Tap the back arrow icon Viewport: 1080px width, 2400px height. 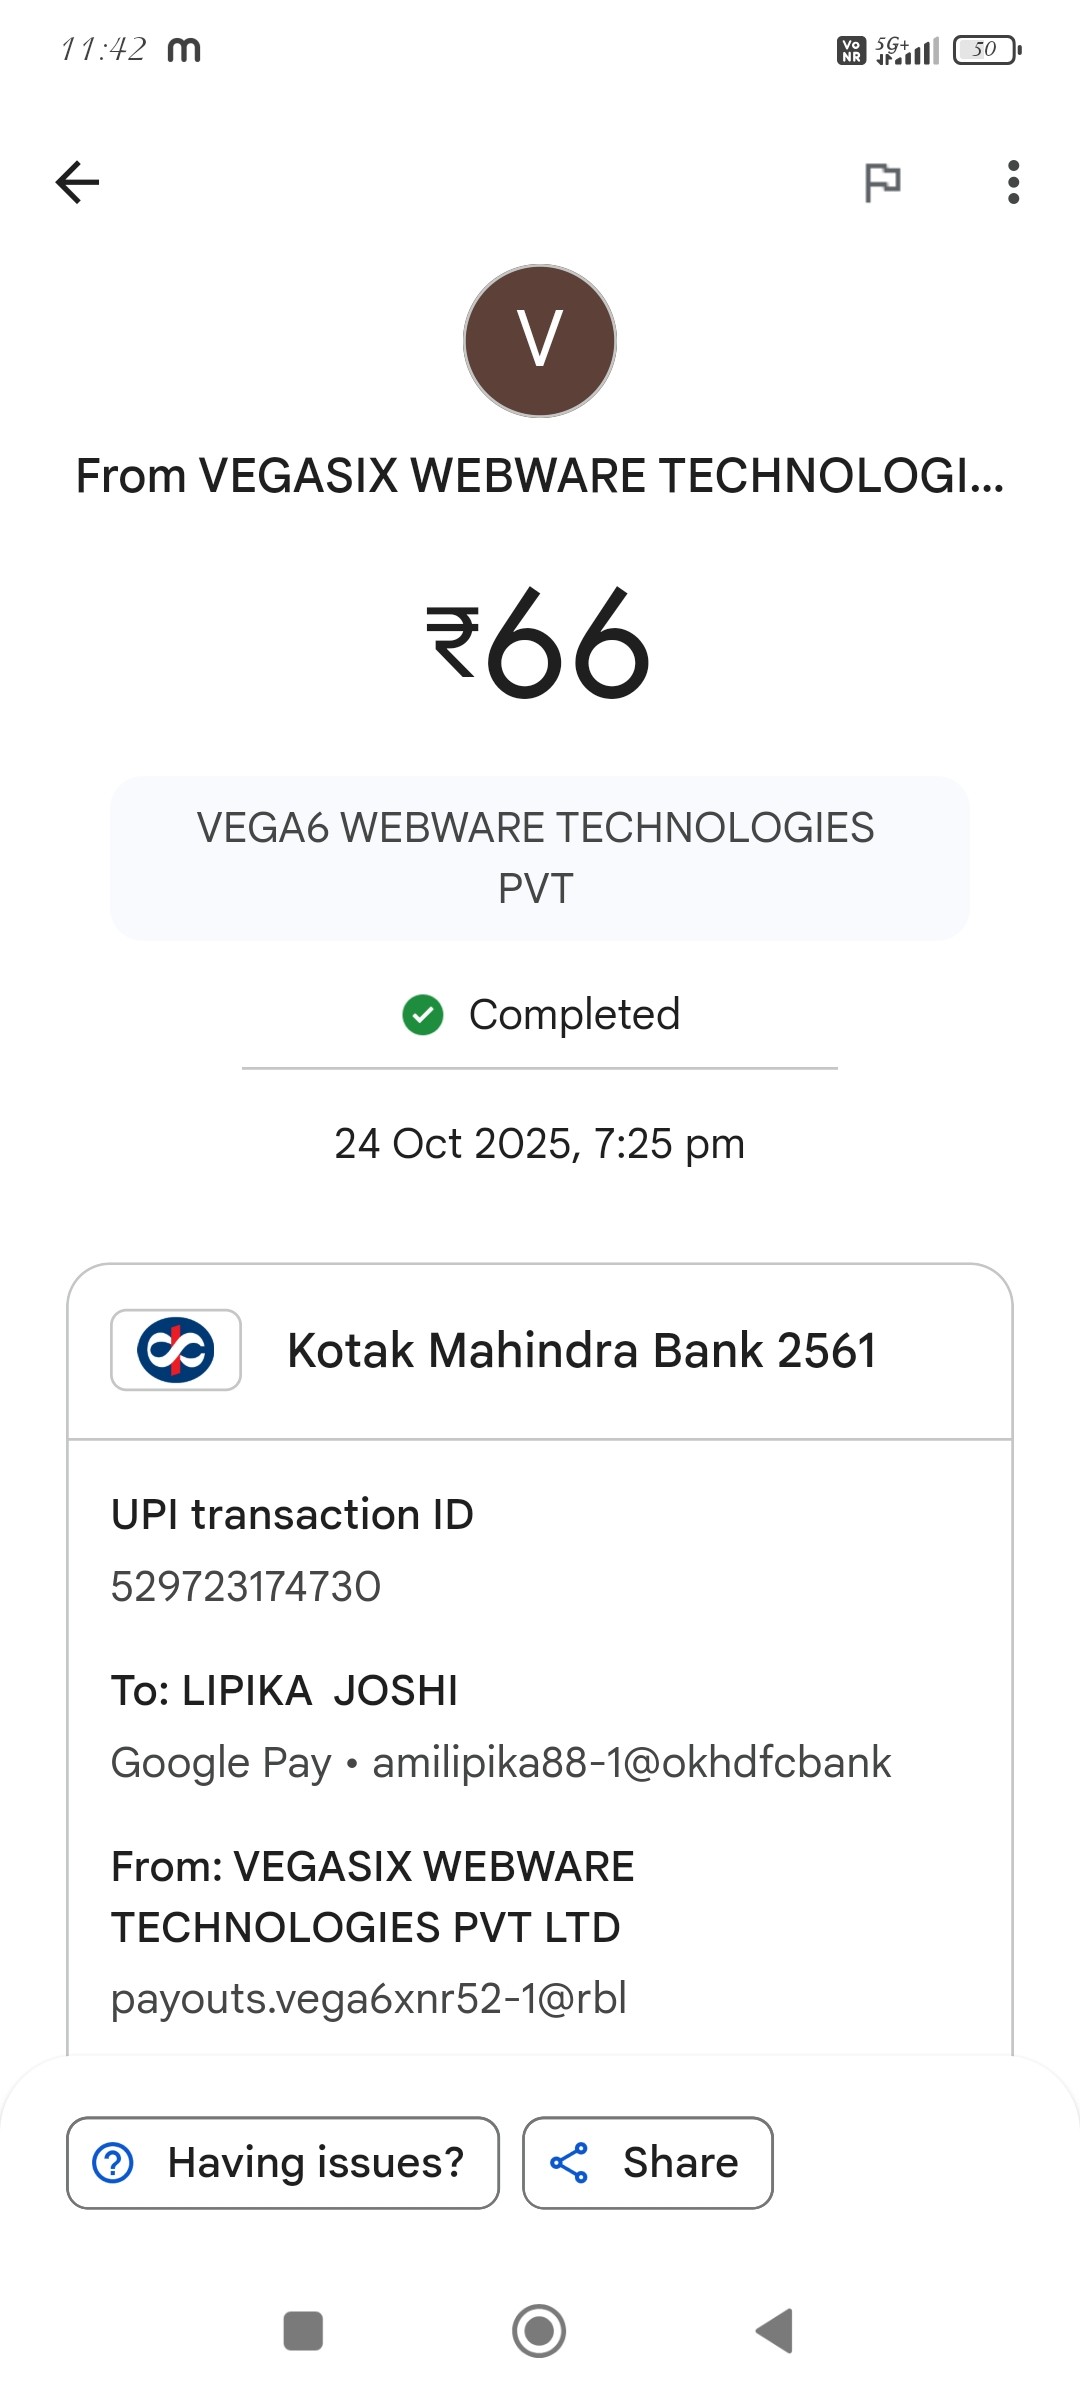click(x=77, y=182)
